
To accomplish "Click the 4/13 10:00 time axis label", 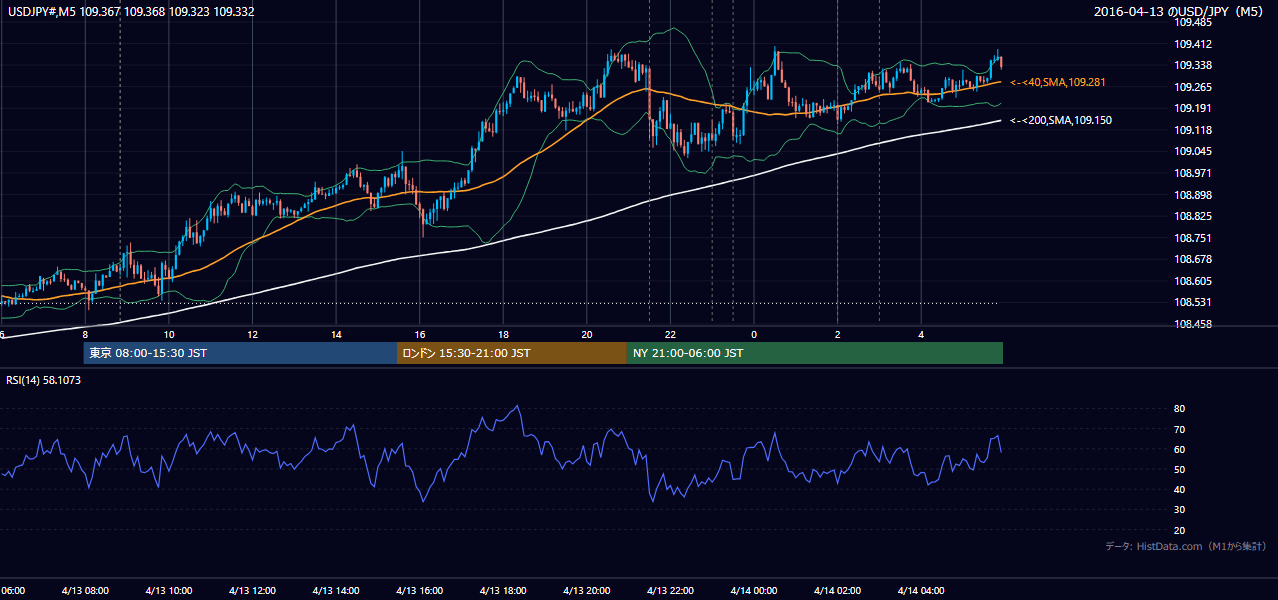I will pos(169,591).
